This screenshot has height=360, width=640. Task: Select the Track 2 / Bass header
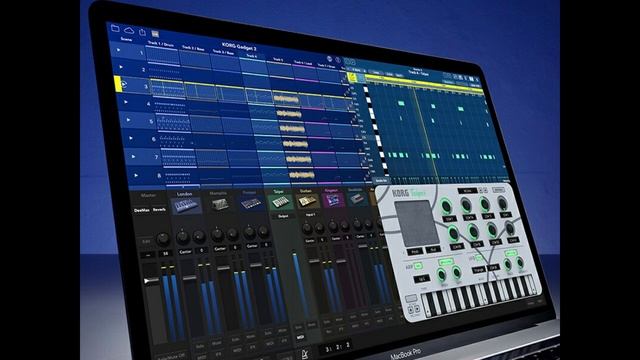click(193, 48)
